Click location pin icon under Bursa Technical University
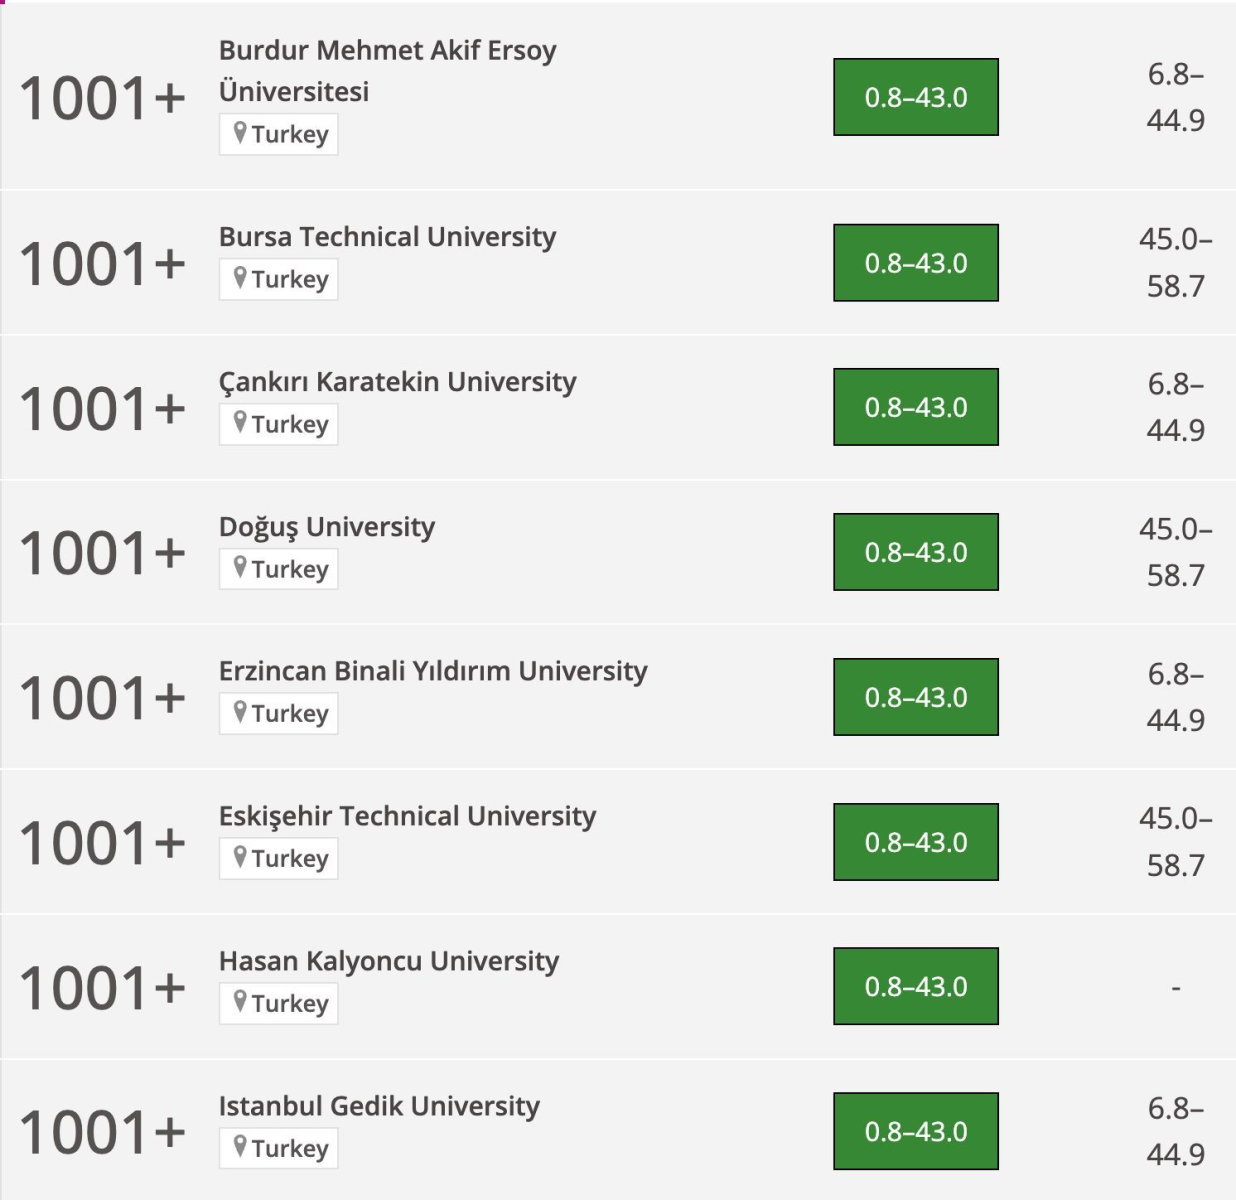This screenshot has width=1236, height=1200. pyautogui.click(x=240, y=278)
